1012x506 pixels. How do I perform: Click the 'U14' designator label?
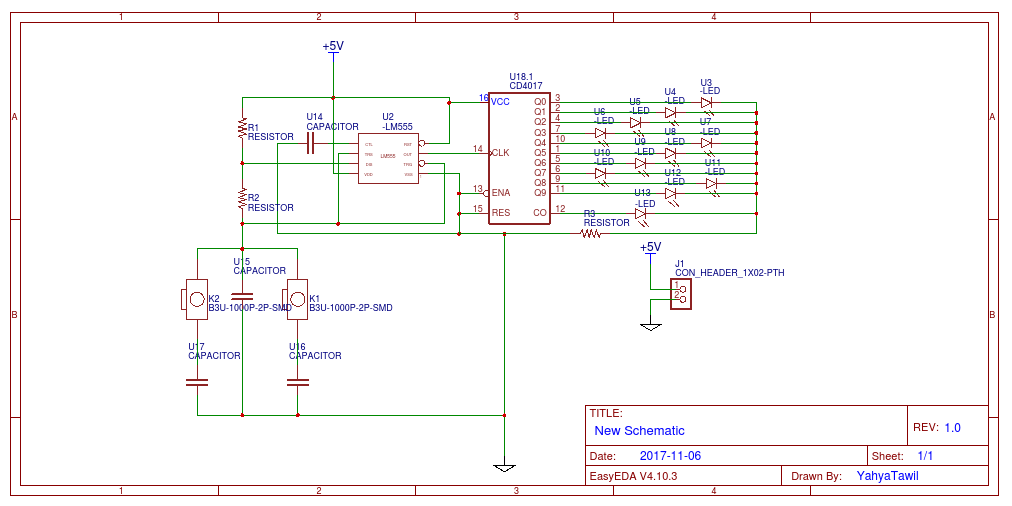click(314, 117)
